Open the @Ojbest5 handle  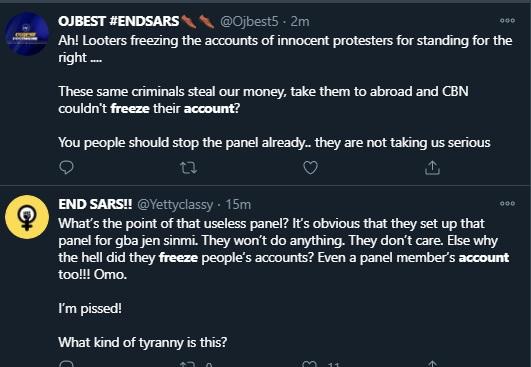[249, 22]
